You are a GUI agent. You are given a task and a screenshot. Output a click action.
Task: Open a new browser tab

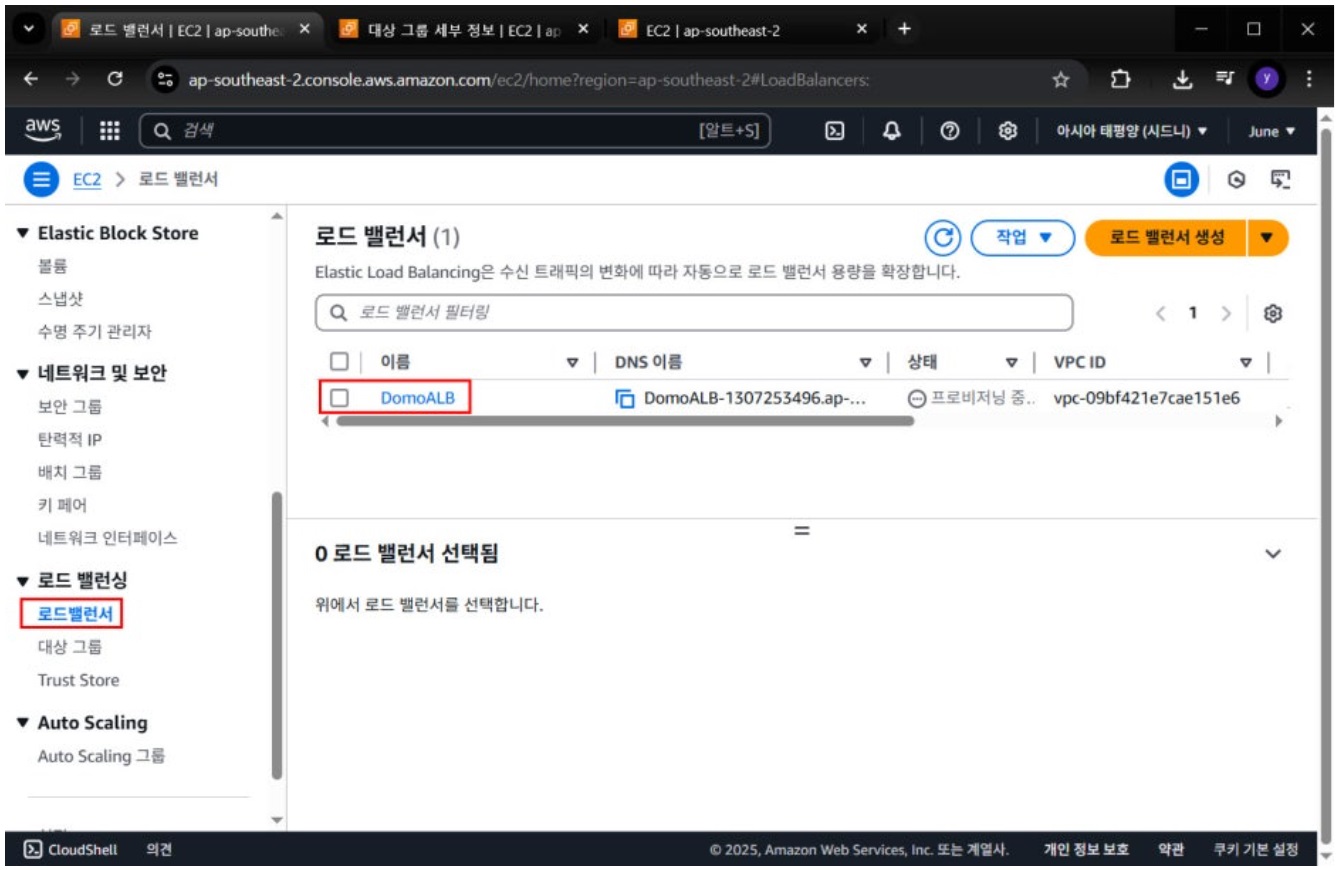pos(905,29)
